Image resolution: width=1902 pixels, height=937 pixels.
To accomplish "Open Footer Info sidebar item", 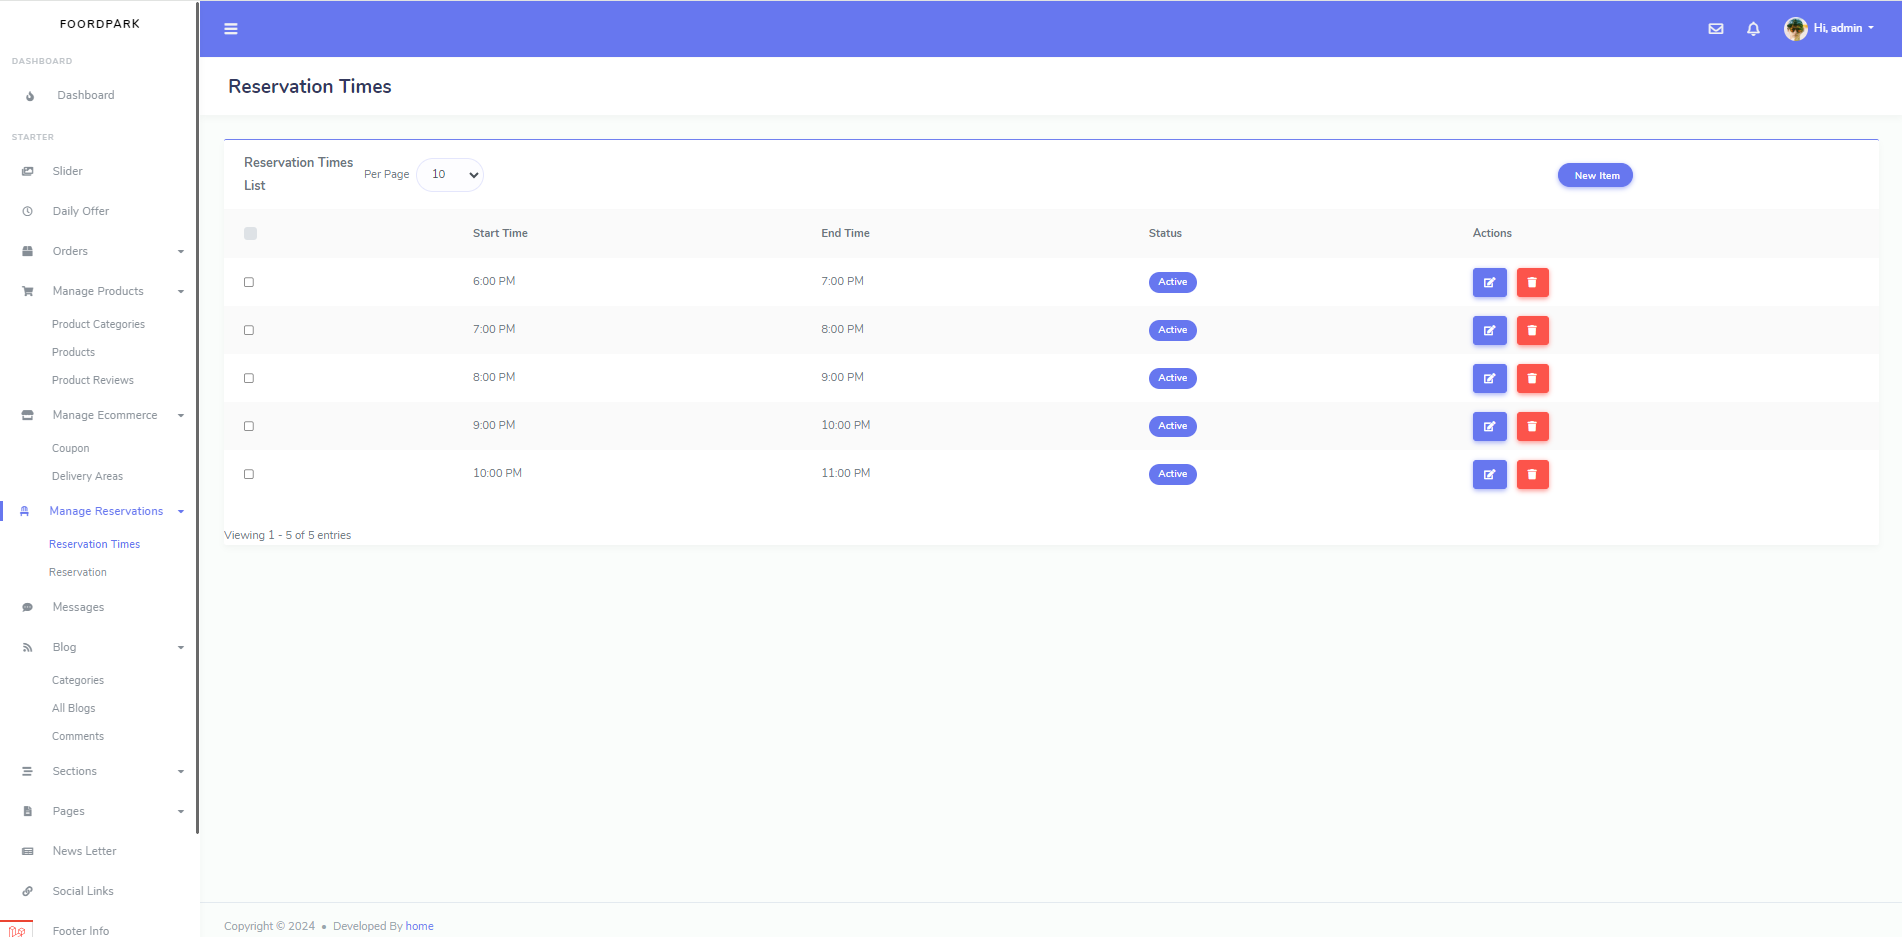I will coord(81,931).
